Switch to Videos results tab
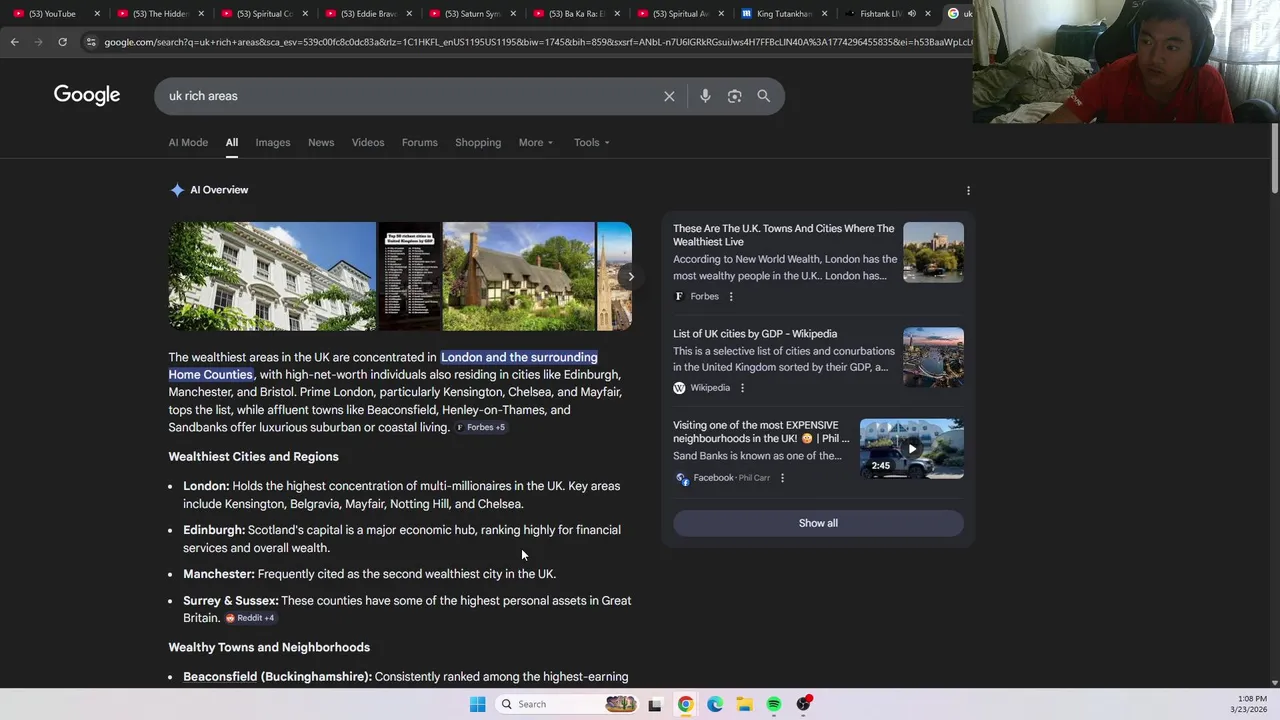The image size is (1280, 720). (x=368, y=142)
